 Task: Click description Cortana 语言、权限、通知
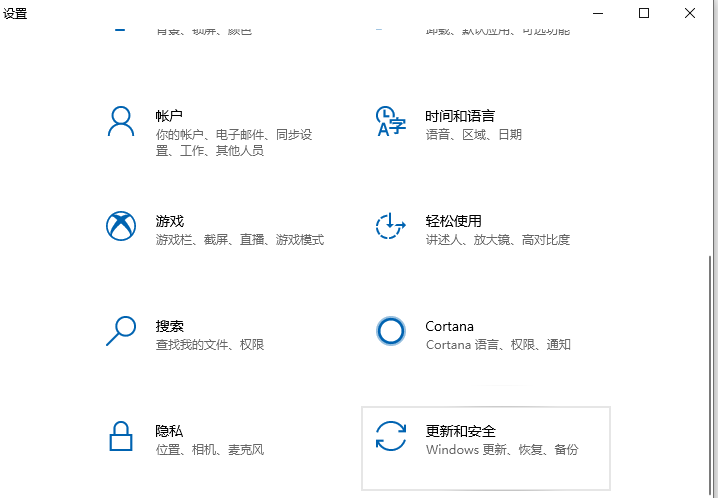click(498, 344)
